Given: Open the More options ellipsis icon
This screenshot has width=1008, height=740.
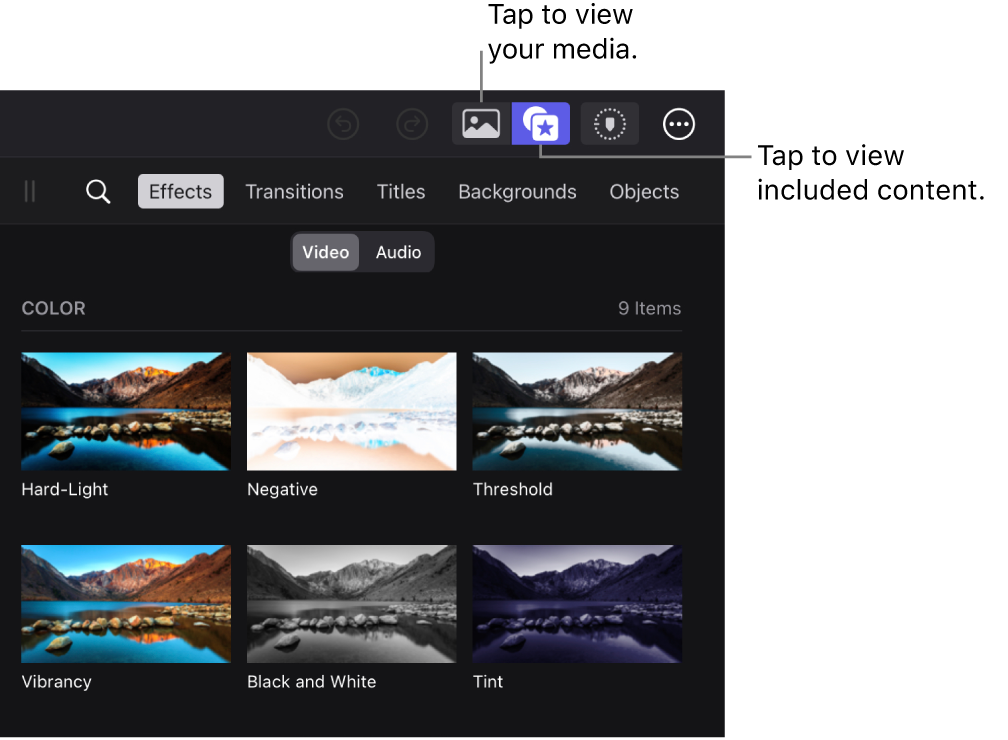Looking at the screenshot, I should click(679, 124).
